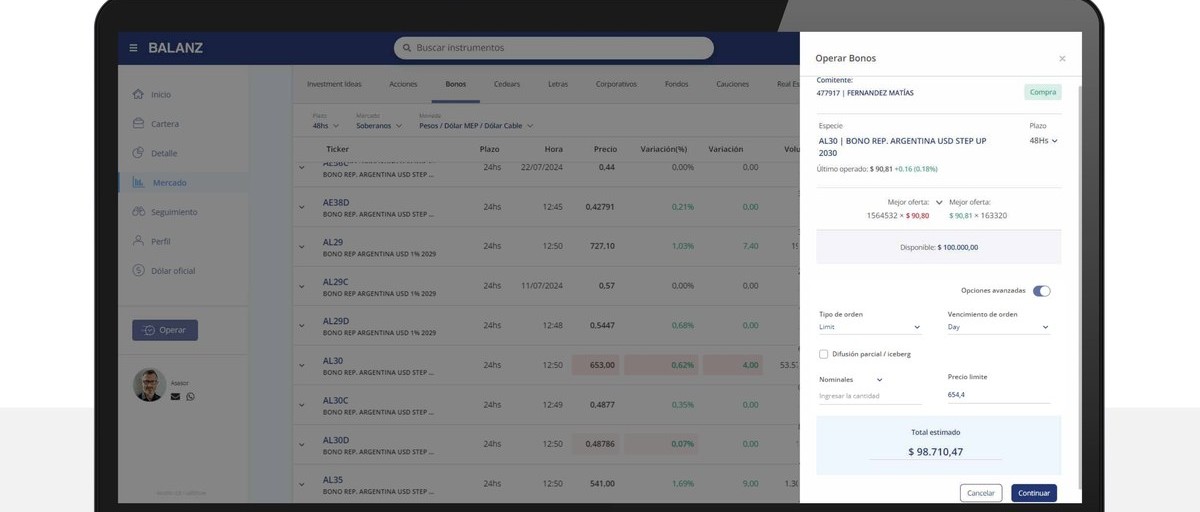
Task: Click the Buscar instrumentos search field
Action: click(x=554, y=48)
